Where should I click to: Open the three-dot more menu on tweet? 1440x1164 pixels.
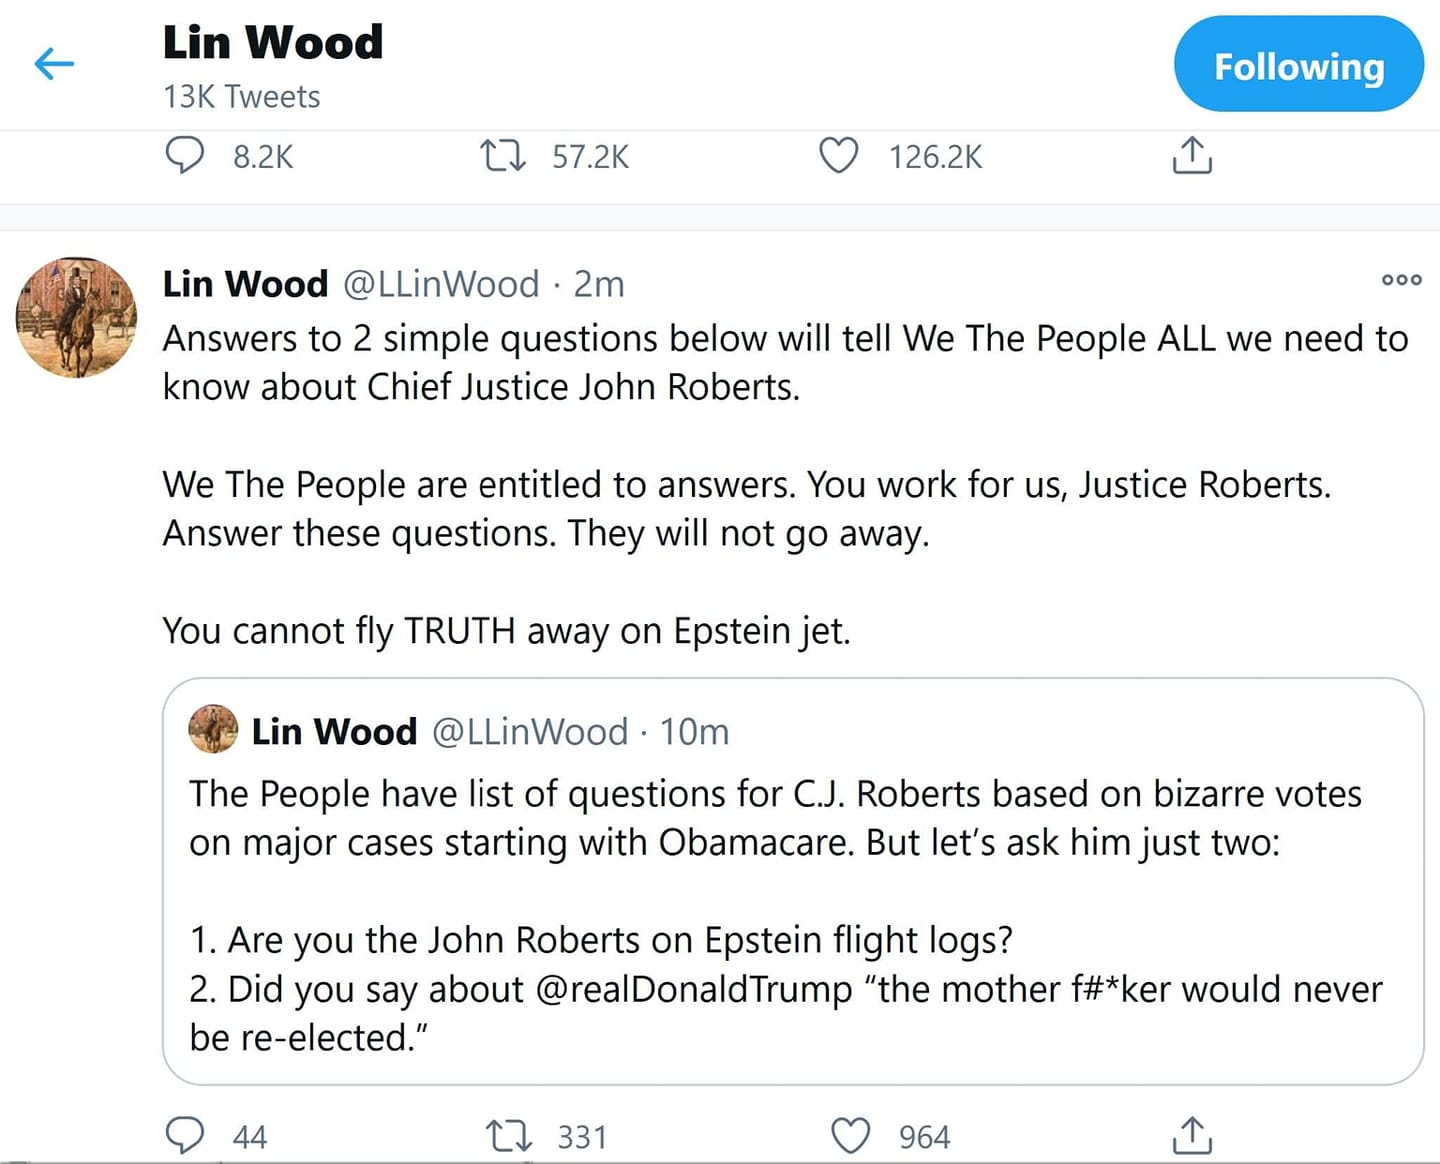(1401, 280)
